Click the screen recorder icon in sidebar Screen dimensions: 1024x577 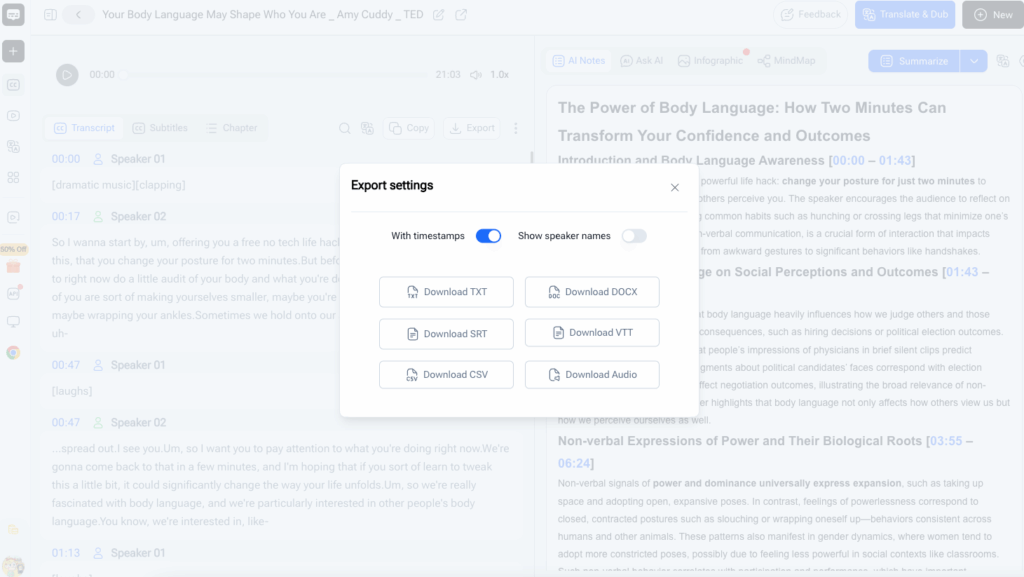pyautogui.click(x=13, y=217)
